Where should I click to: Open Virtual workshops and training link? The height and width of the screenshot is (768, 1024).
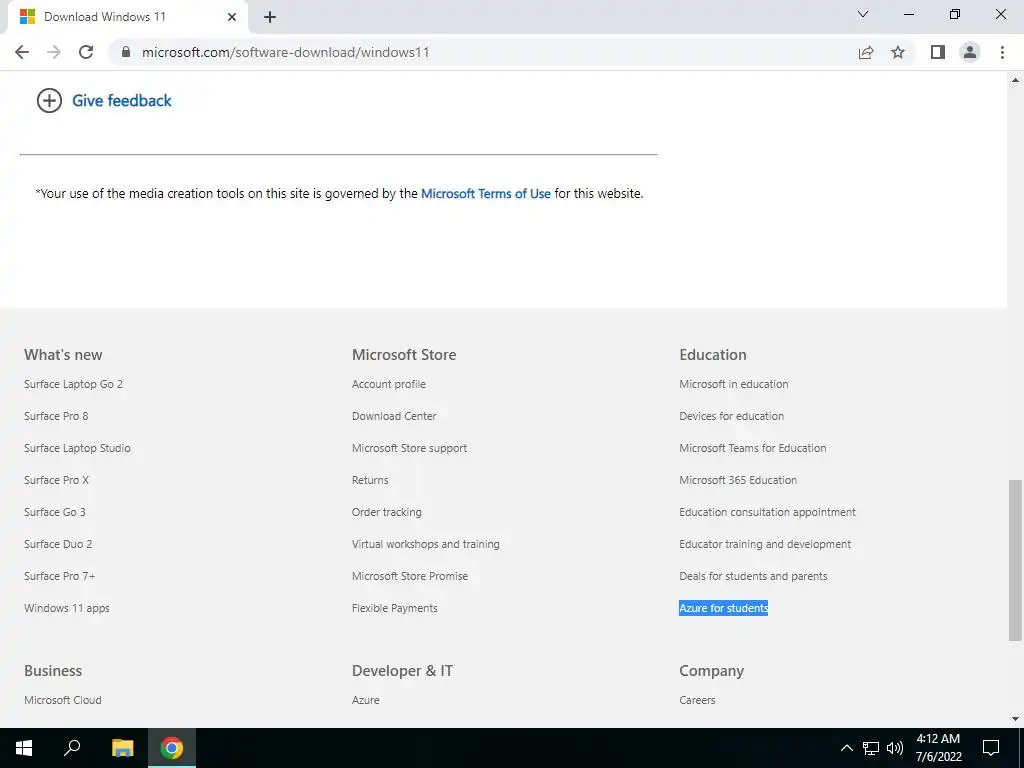pyautogui.click(x=426, y=544)
